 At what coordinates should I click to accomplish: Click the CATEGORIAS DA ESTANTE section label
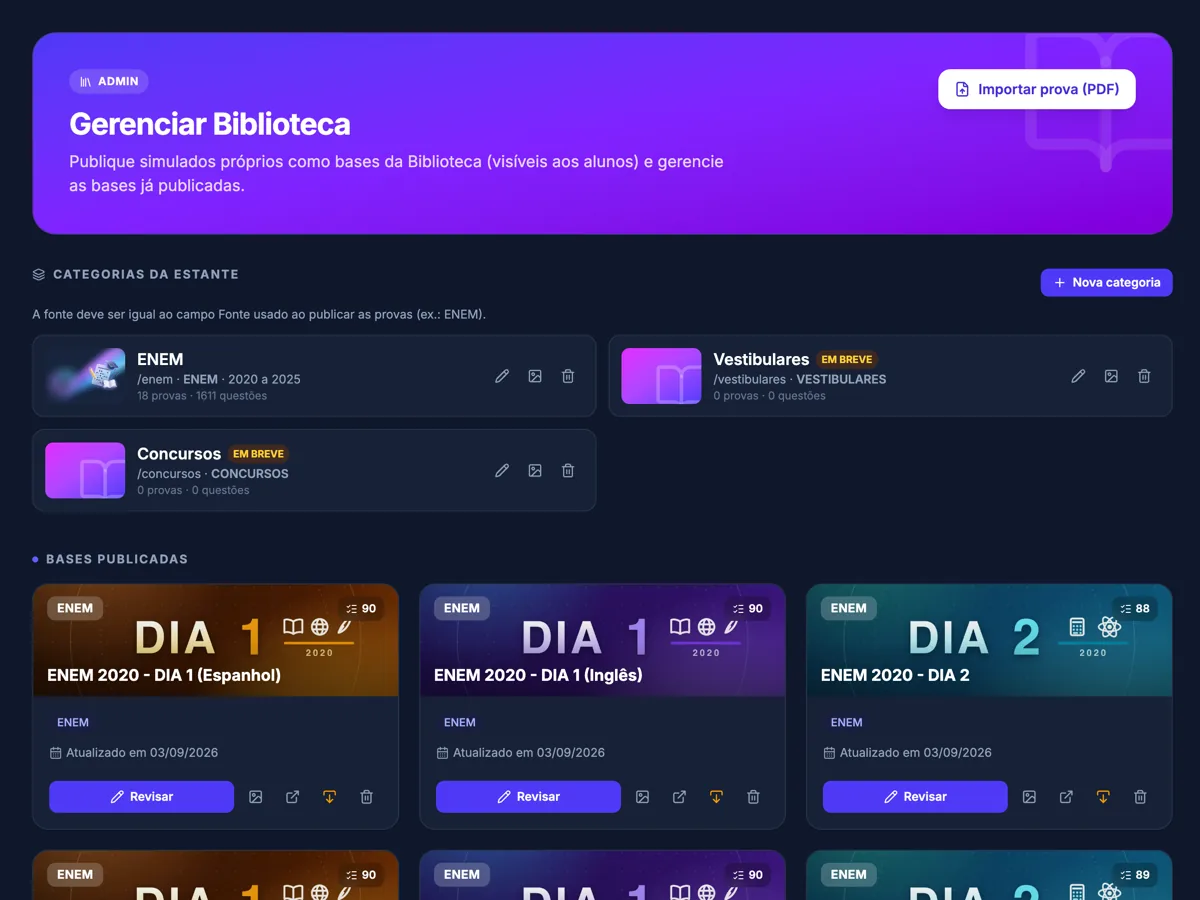click(146, 274)
